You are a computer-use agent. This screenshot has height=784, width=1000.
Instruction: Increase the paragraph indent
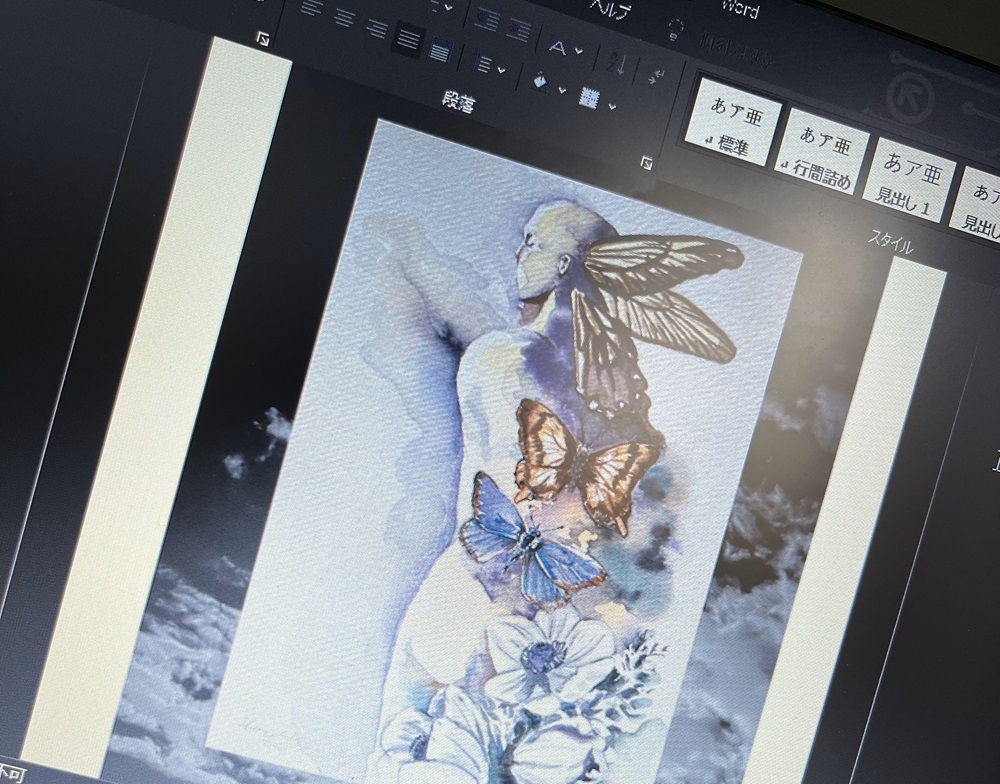click(518, 30)
